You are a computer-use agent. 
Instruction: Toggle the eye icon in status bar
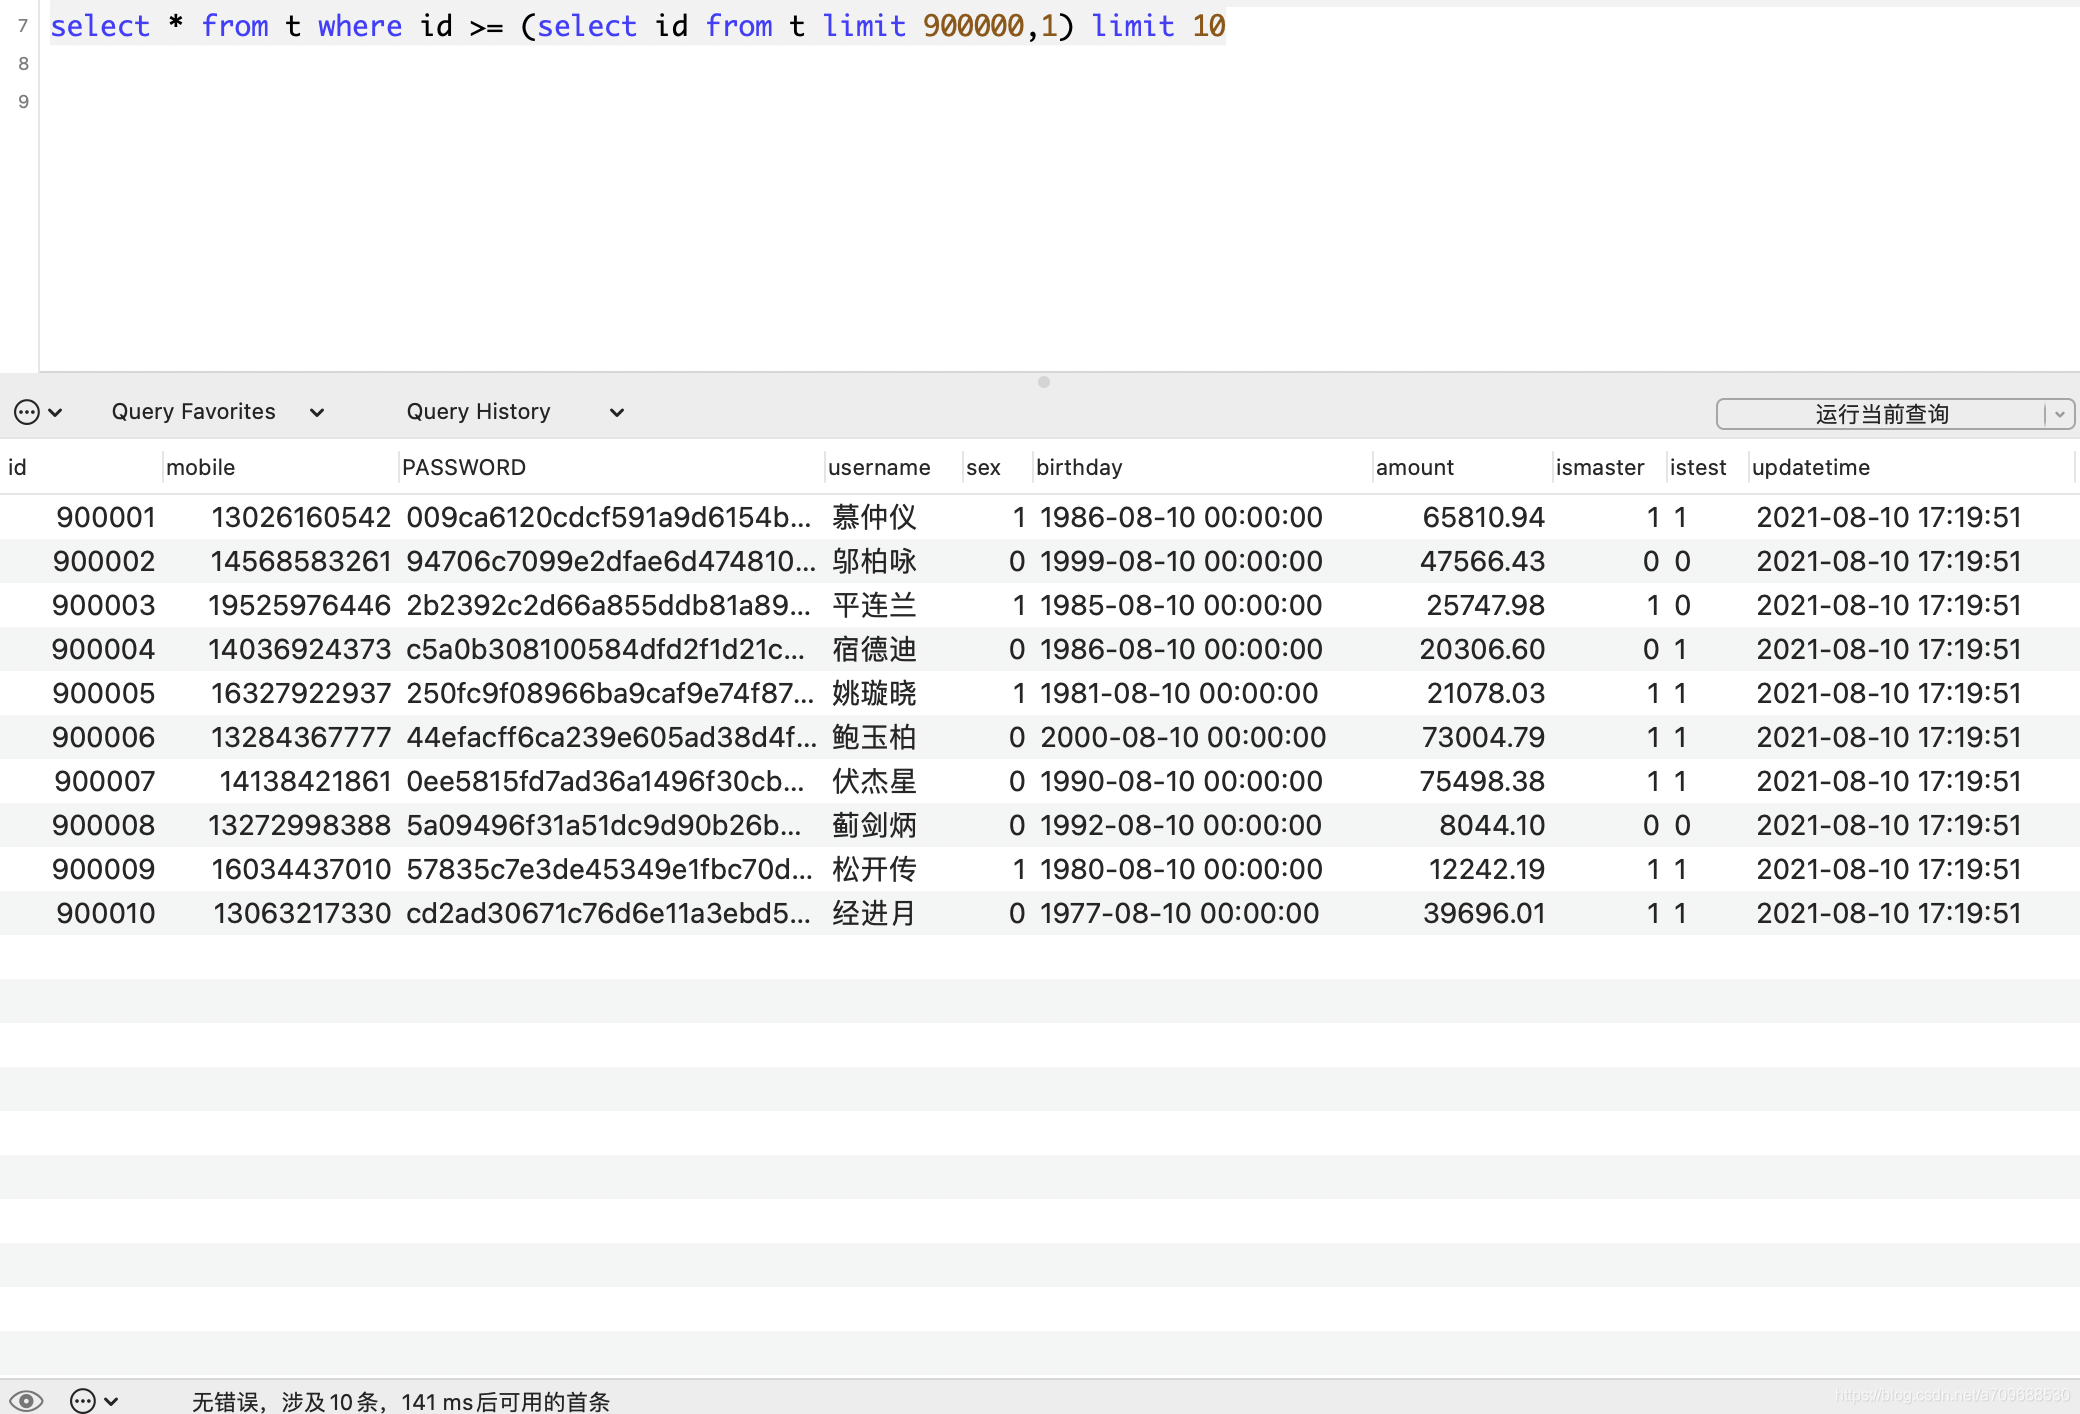coord(27,1401)
